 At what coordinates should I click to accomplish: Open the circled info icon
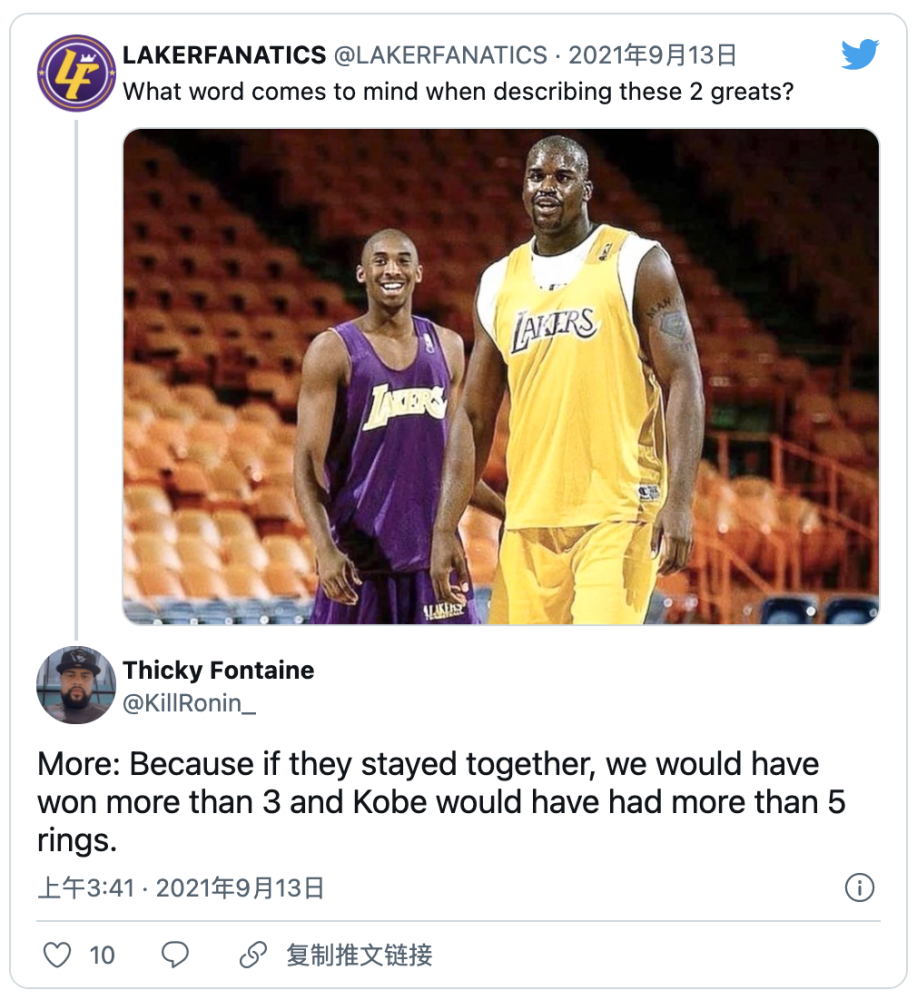coord(859,887)
